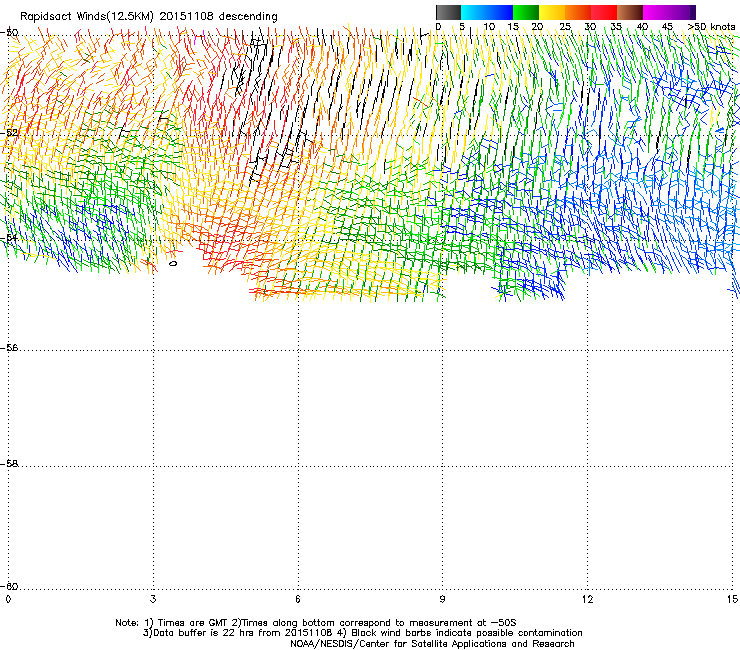Click the -52 latitude axis label

click(9, 133)
